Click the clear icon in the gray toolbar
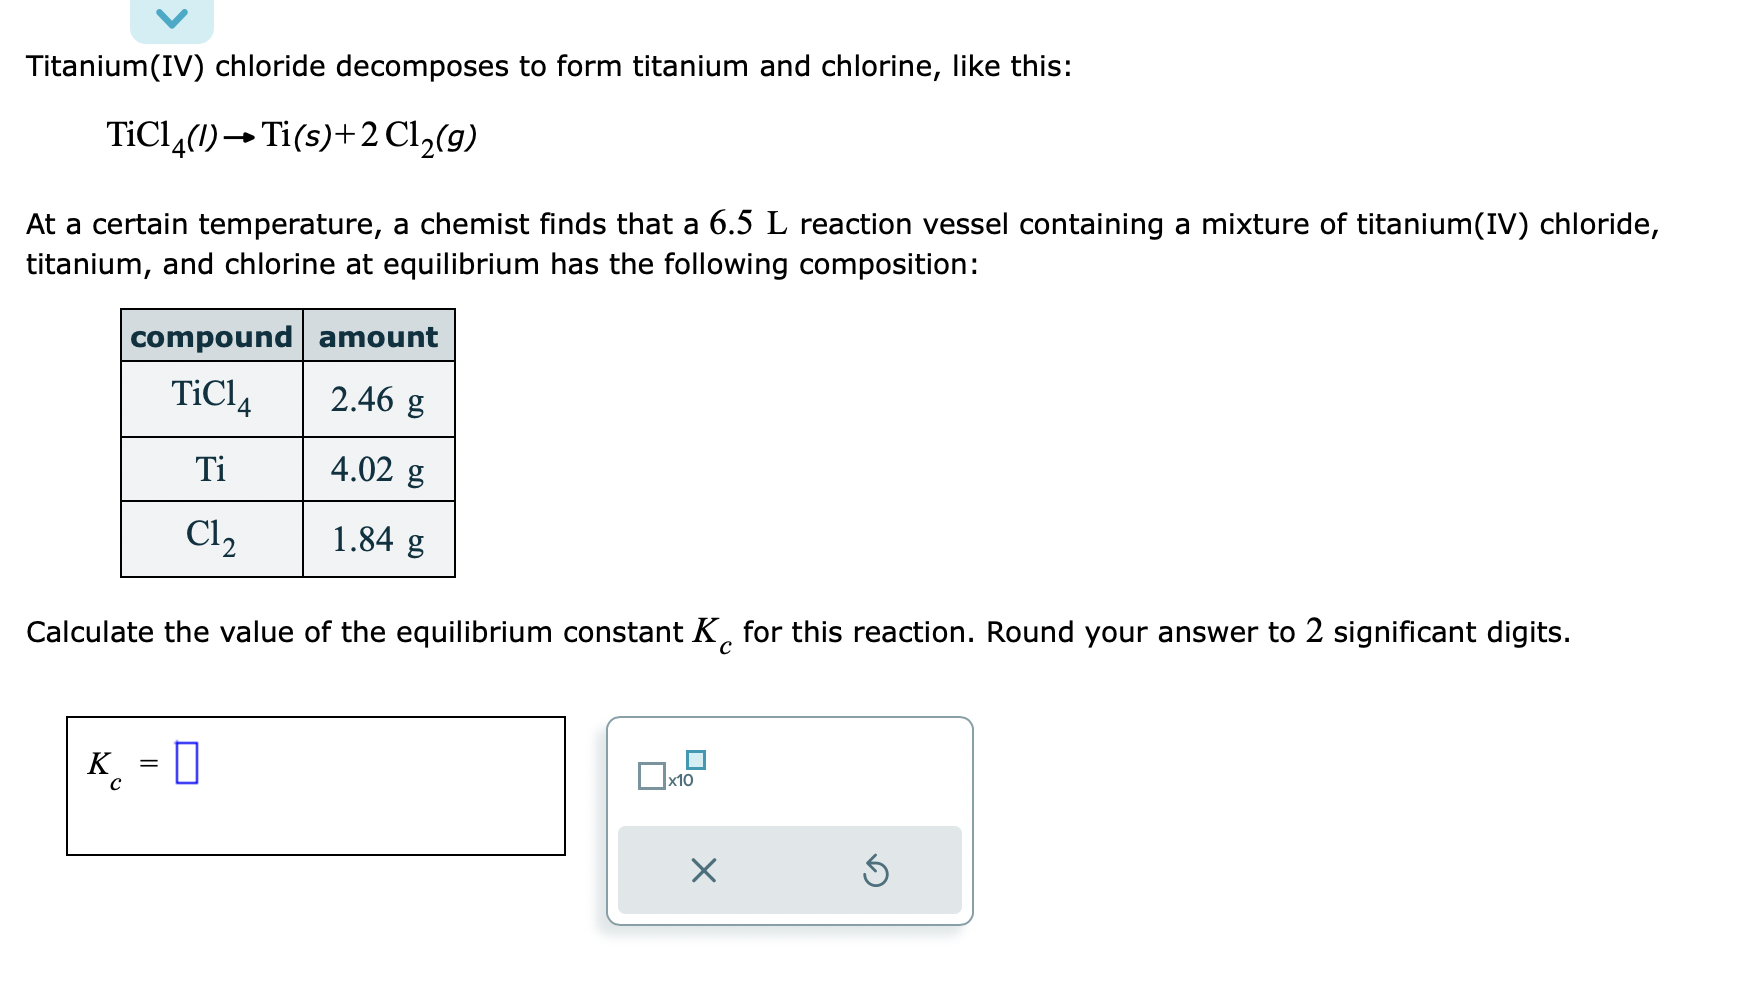This screenshot has width=1742, height=998. 703,872
